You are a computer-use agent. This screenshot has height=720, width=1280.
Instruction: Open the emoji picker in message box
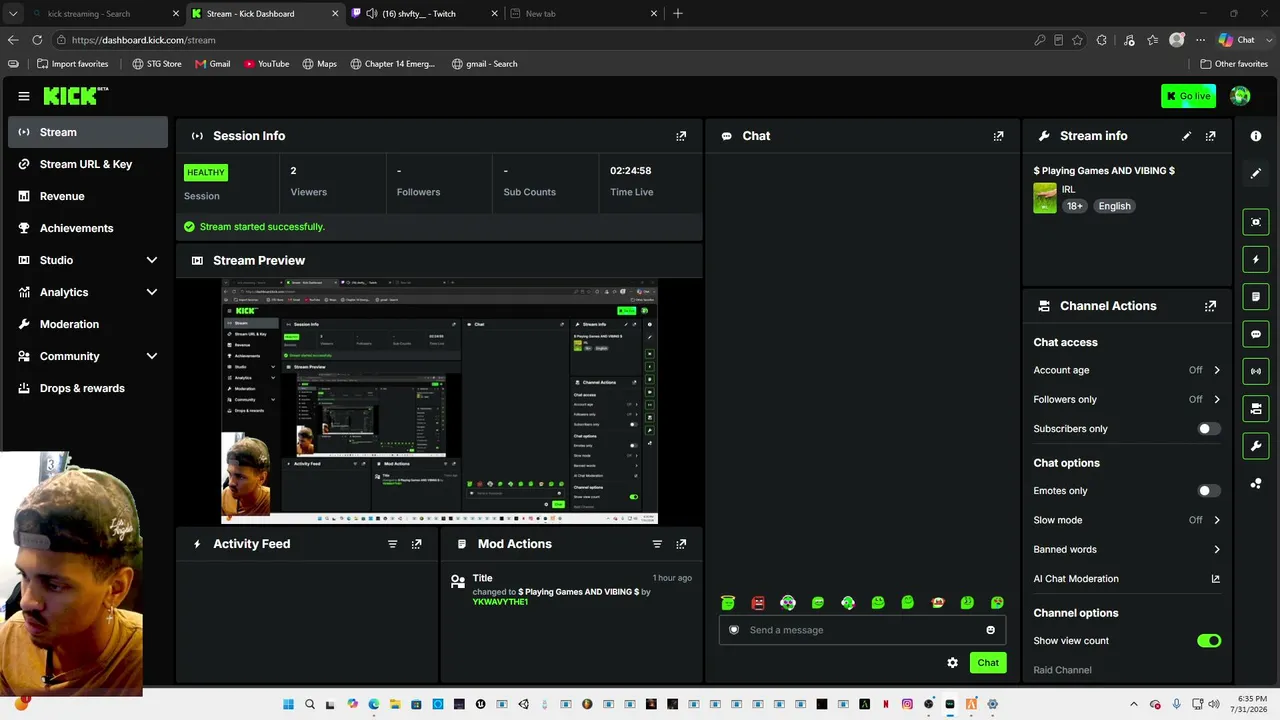(x=991, y=630)
